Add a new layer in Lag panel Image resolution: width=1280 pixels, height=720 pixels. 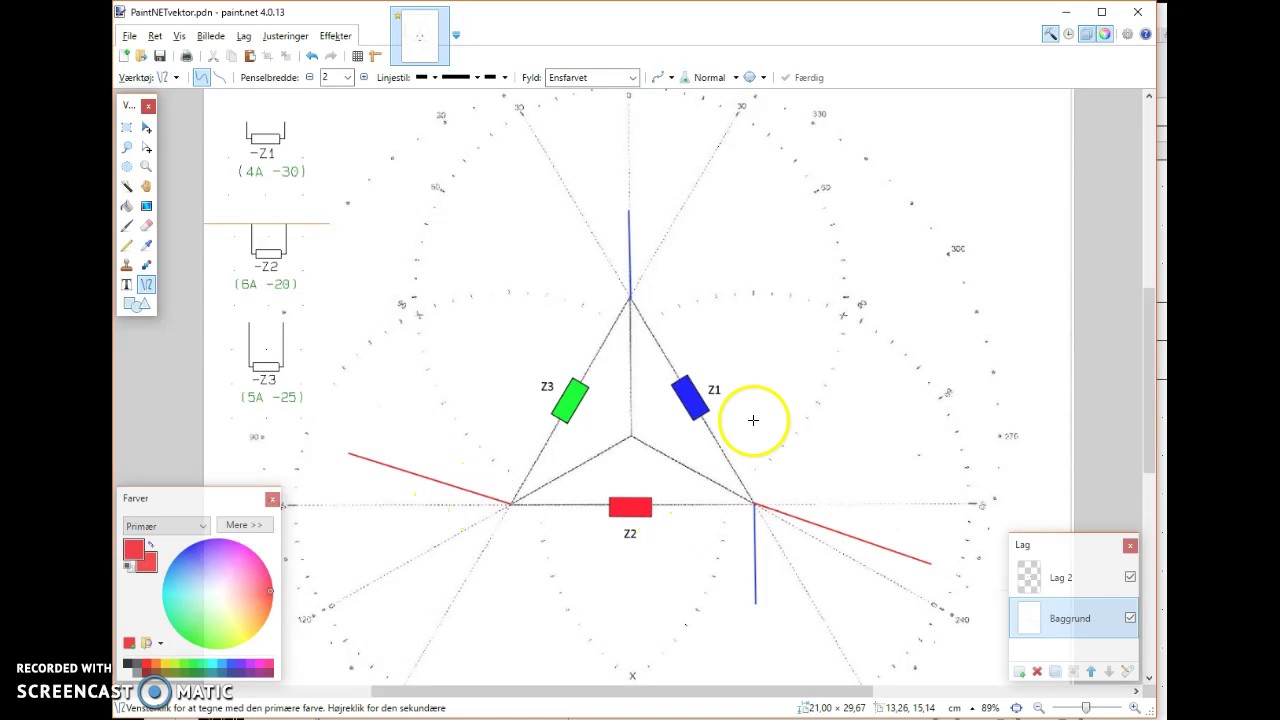point(1019,672)
